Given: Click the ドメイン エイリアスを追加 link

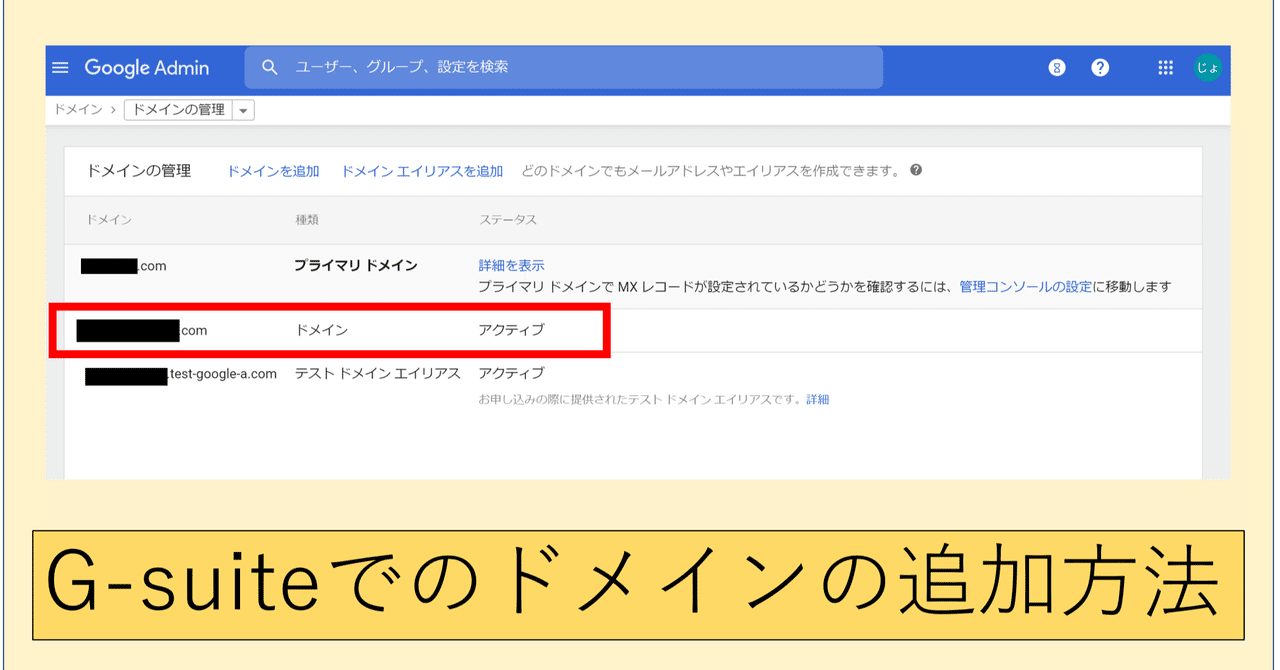Looking at the screenshot, I should pos(422,171).
